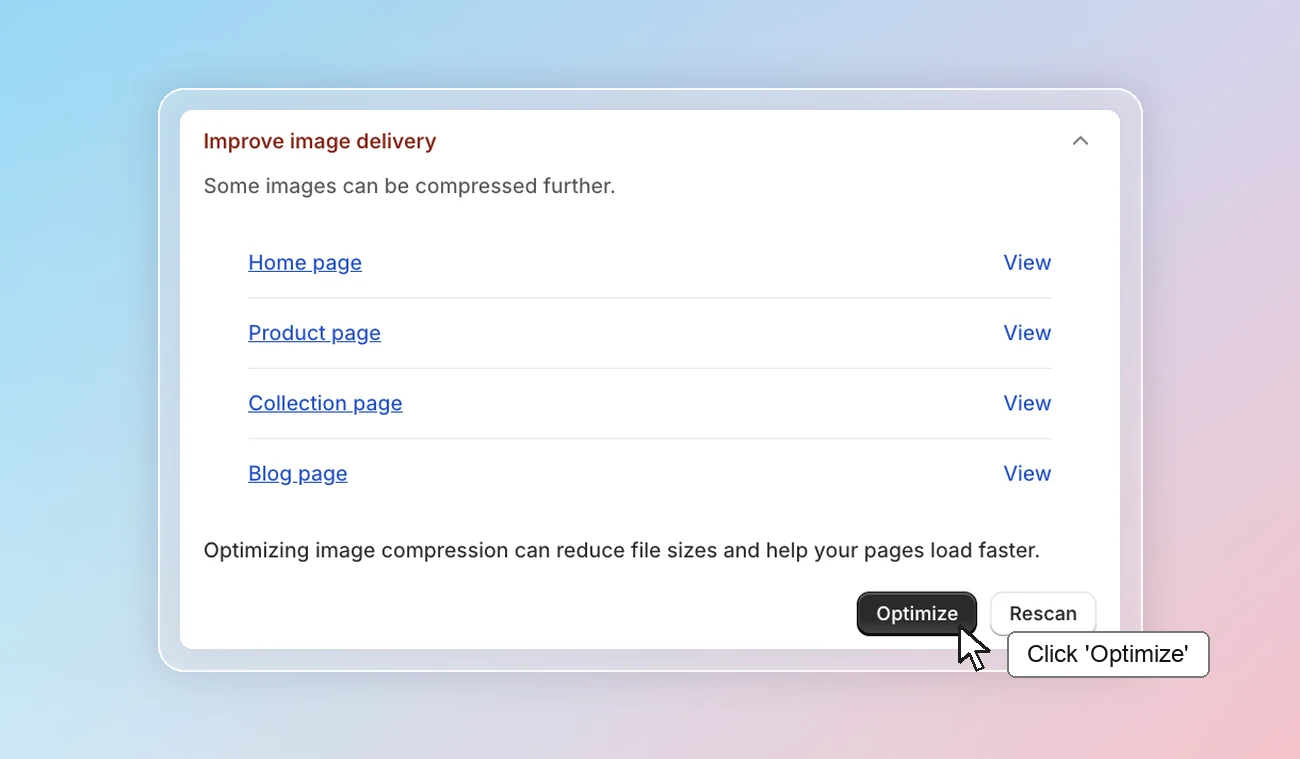This screenshot has width=1300, height=759.
Task: Open the Product page link
Action: pos(314,333)
